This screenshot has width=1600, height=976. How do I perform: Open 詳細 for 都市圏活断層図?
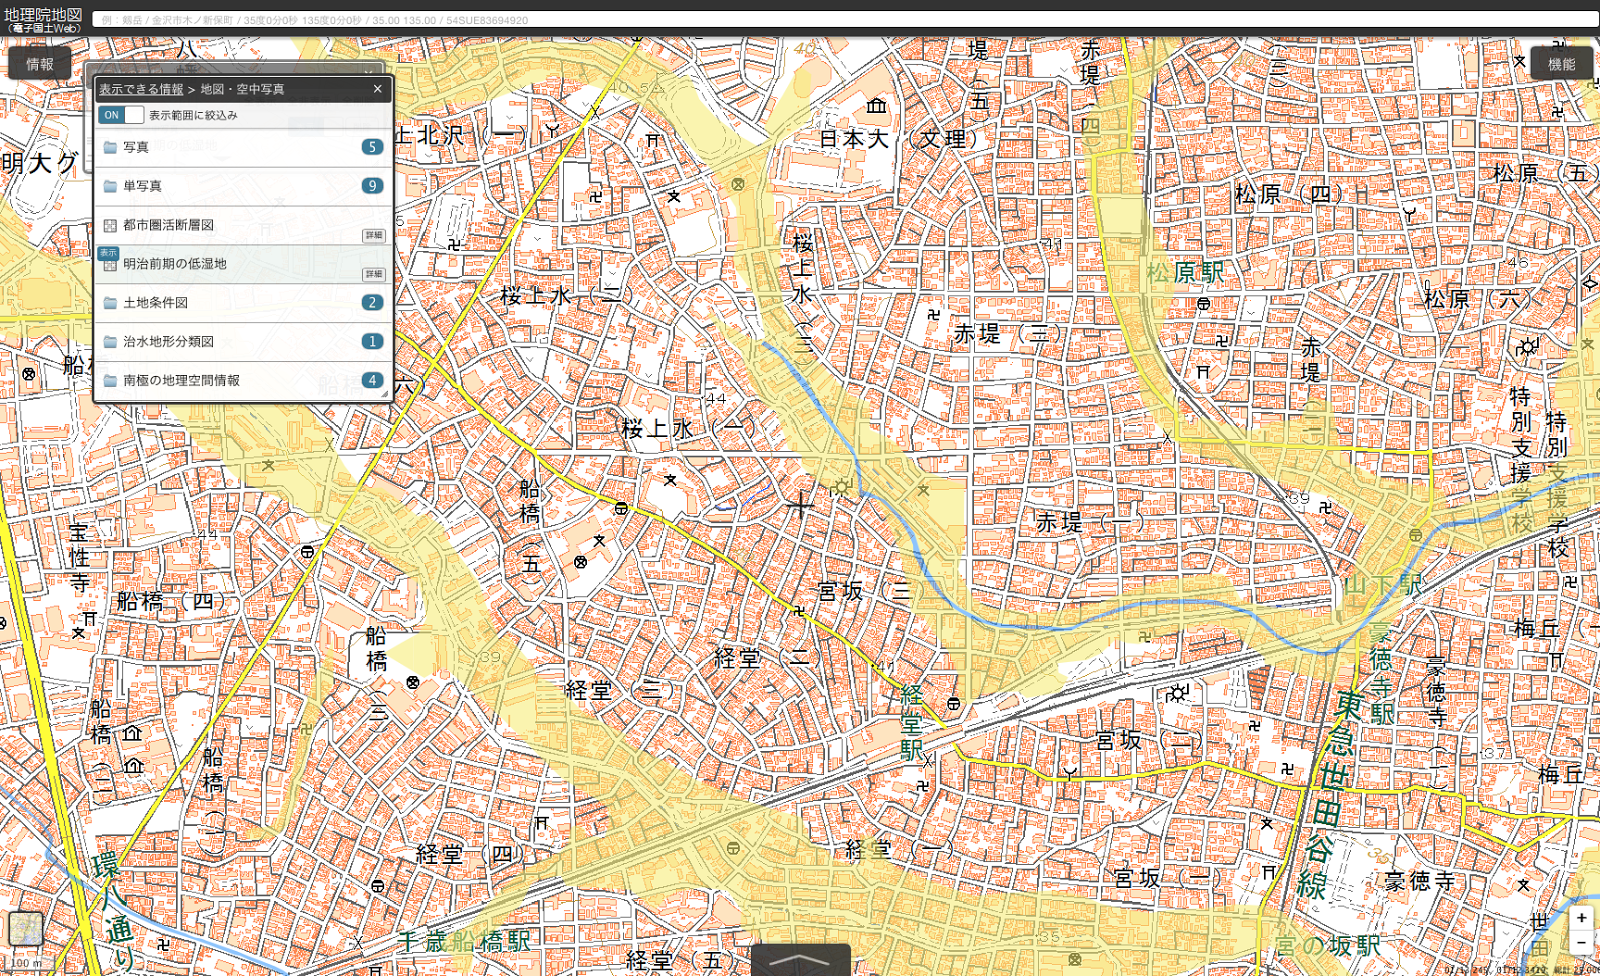pyautogui.click(x=373, y=235)
